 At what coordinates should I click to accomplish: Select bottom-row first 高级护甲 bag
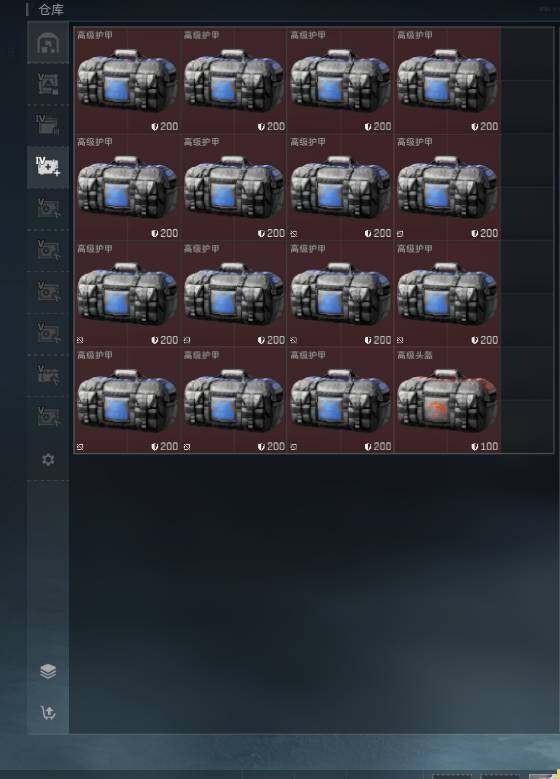127,400
